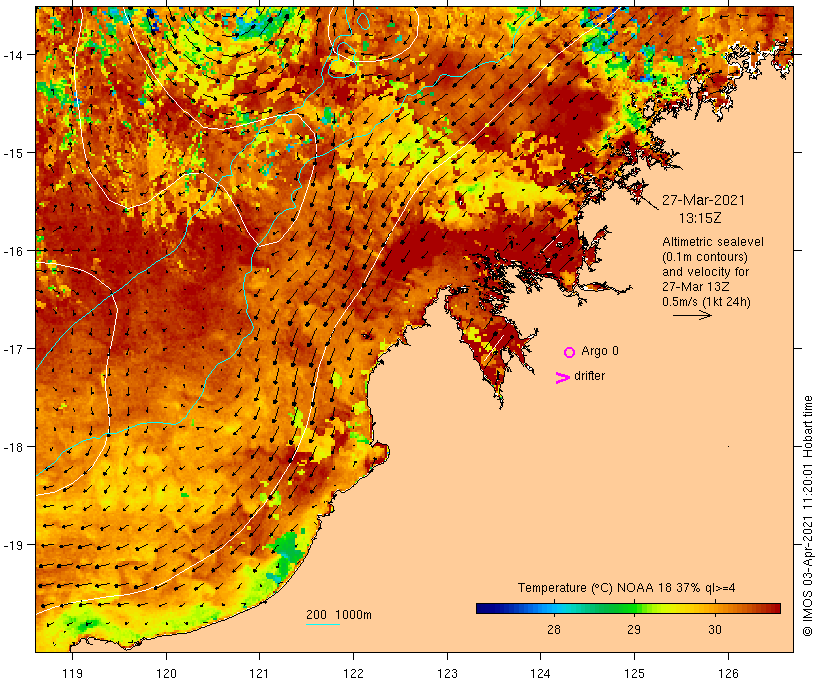Image resolution: width=820 pixels, height=680 pixels.
Task: Click the '121' longitude axis label
Action: [259, 673]
